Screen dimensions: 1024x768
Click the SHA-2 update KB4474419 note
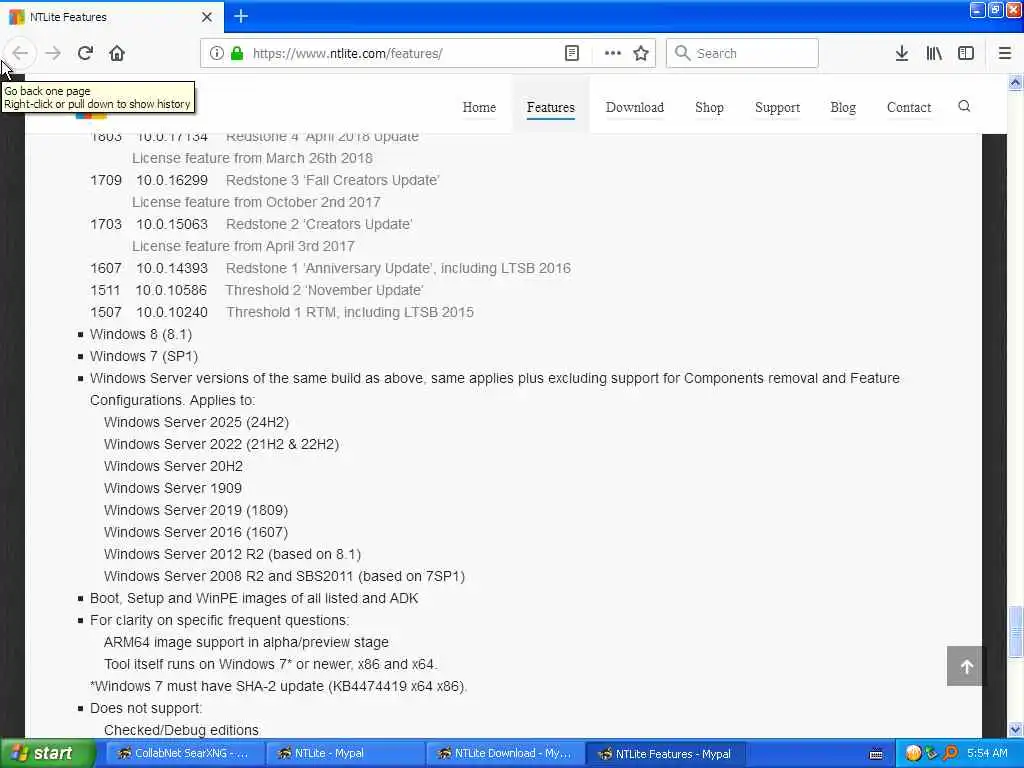[279, 686]
